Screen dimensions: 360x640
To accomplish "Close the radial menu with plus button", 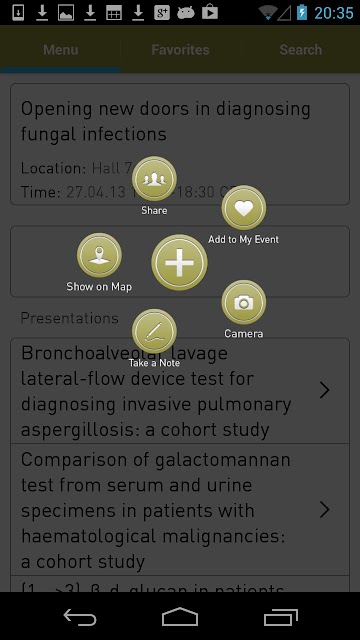I will (180, 262).
